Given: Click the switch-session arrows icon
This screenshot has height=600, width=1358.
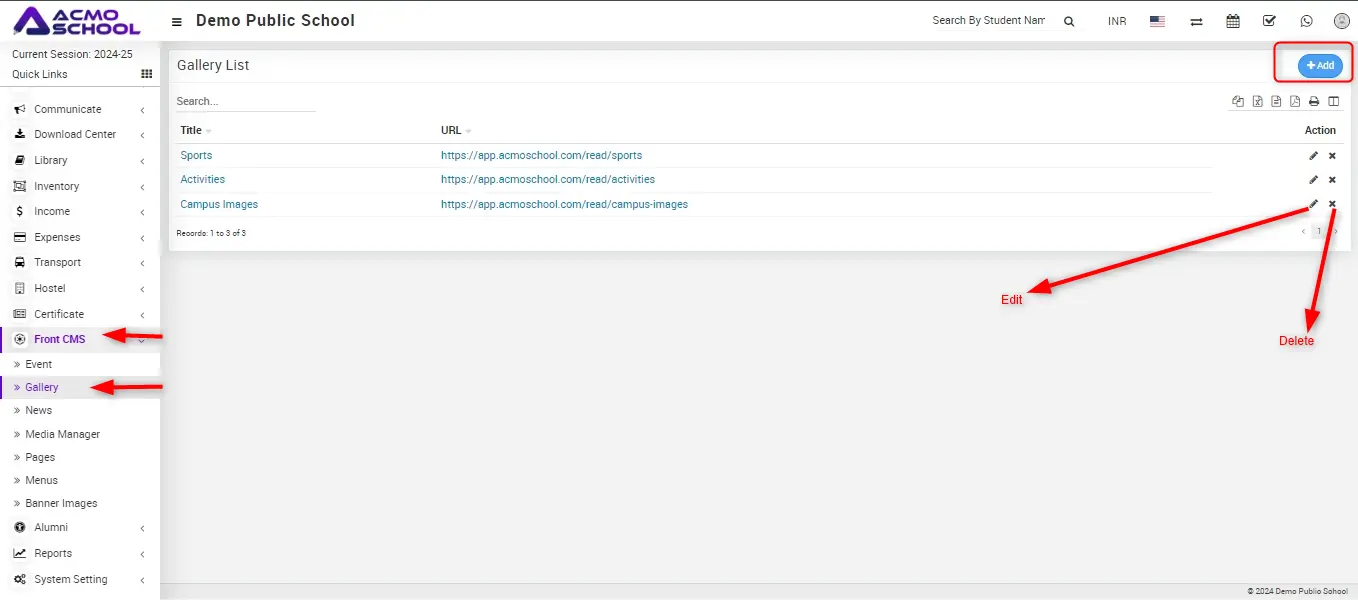Looking at the screenshot, I should pos(1196,21).
